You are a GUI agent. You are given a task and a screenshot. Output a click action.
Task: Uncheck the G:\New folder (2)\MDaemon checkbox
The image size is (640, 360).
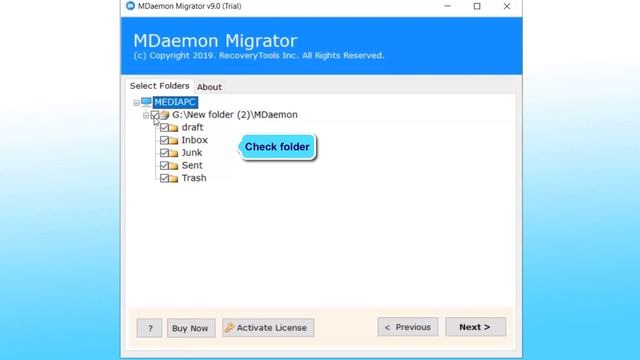[155, 115]
